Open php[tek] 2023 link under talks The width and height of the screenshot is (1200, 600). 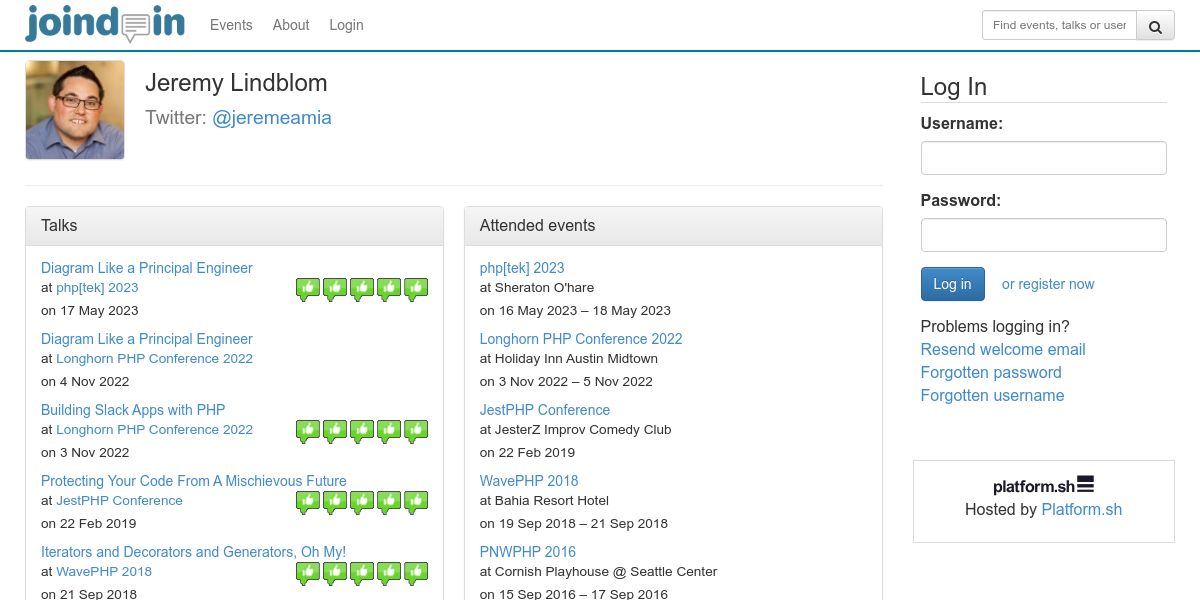[x=97, y=287]
